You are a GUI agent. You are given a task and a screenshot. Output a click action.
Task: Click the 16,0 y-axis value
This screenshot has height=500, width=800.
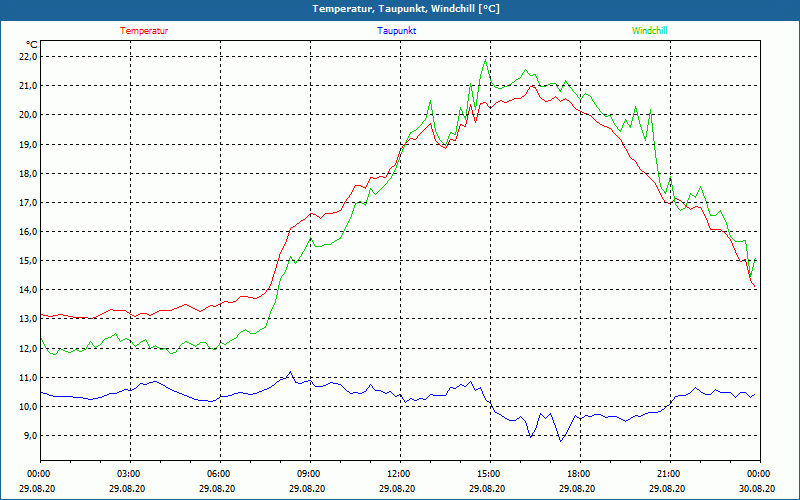[x=28, y=232]
